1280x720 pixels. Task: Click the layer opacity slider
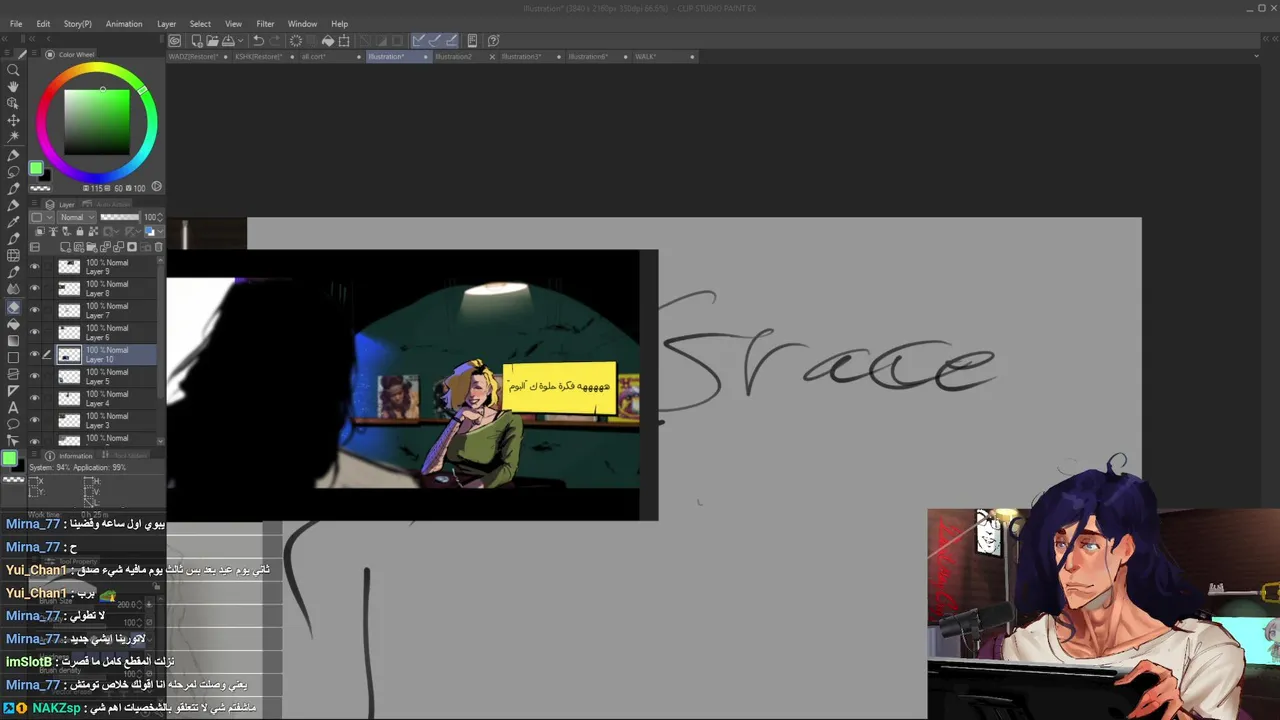tap(120, 217)
